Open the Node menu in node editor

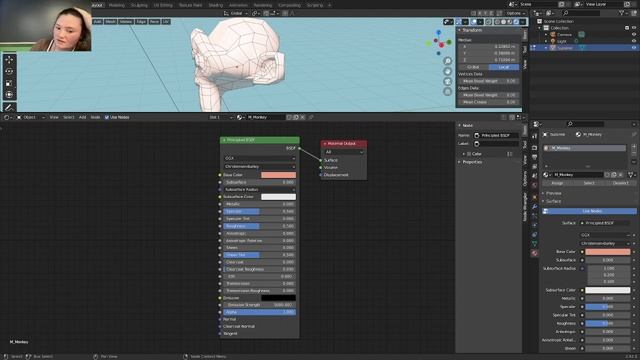click(95, 117)
